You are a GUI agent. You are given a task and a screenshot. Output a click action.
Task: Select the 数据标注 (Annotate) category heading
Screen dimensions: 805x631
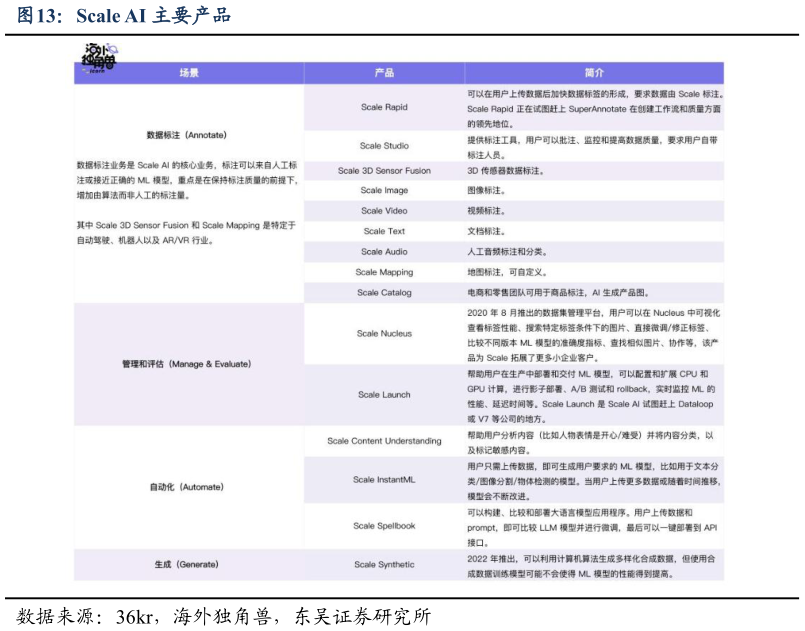(x=187, y=135)
